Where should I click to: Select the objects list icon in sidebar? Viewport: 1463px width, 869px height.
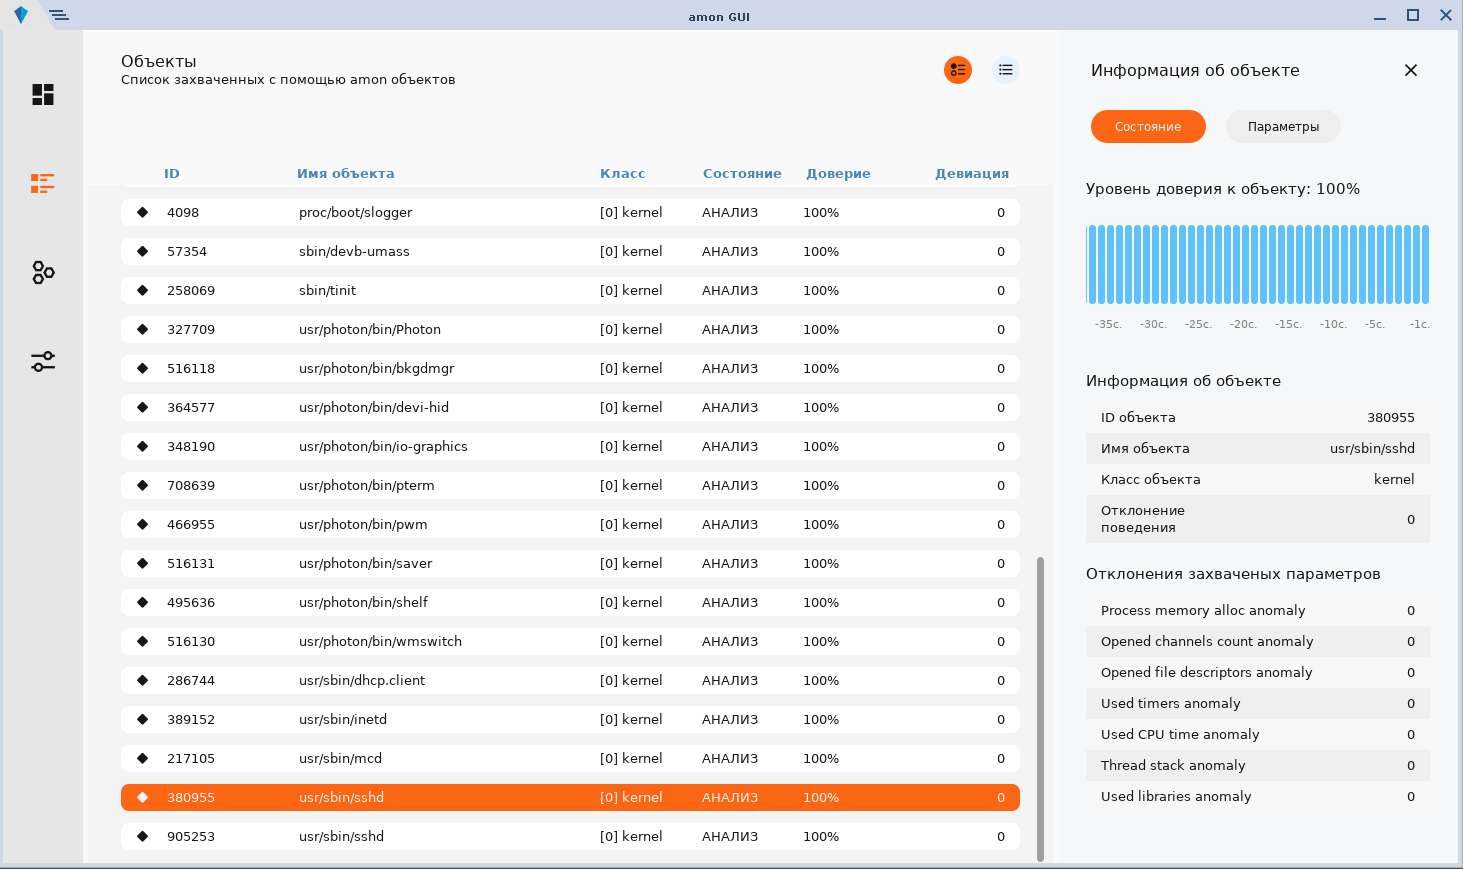[x=42, y=183]
